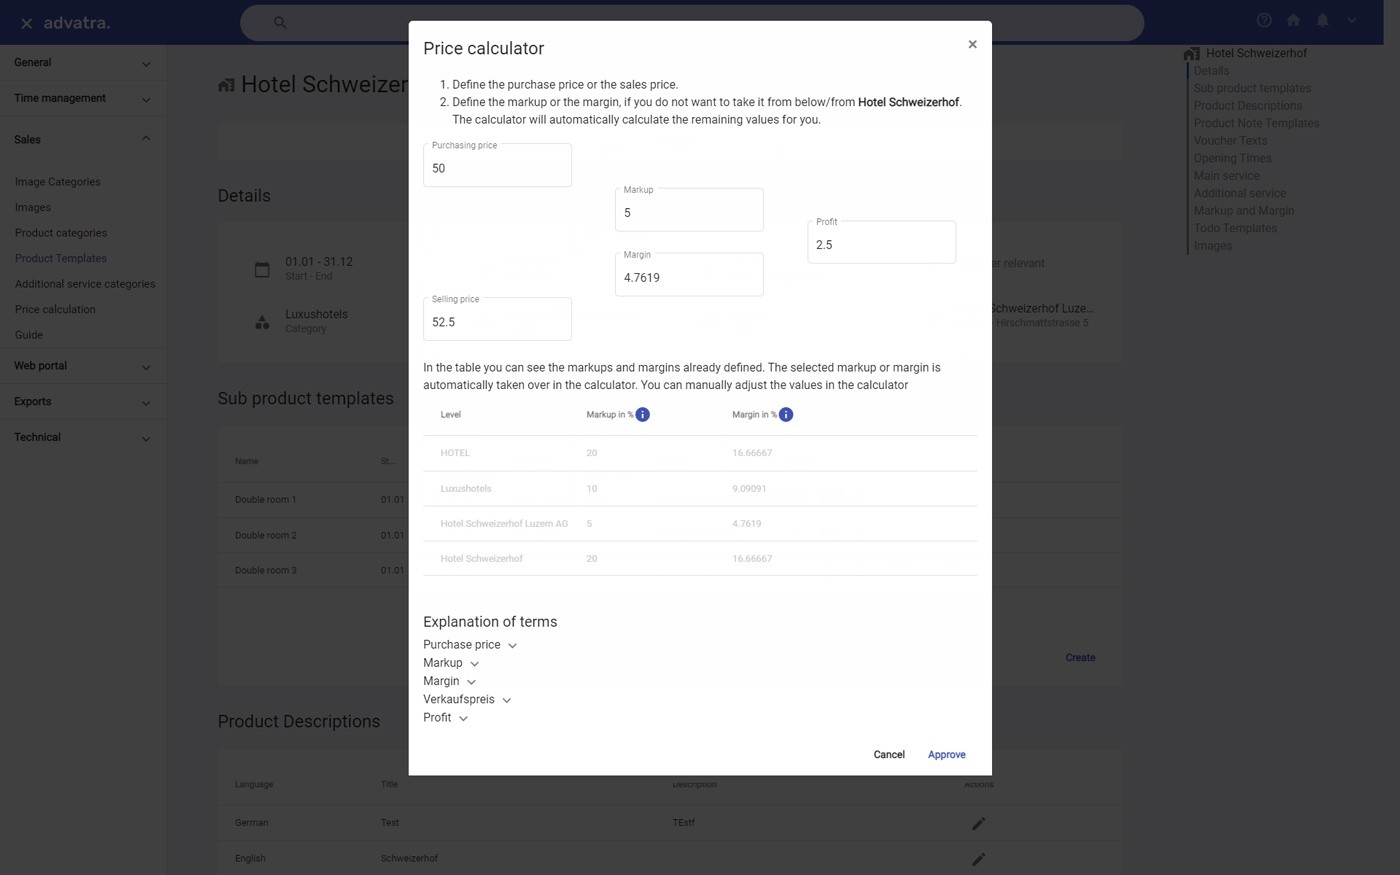
Task: Click the Markup input field
Action: pyautogui.click(x=689, y=210)
